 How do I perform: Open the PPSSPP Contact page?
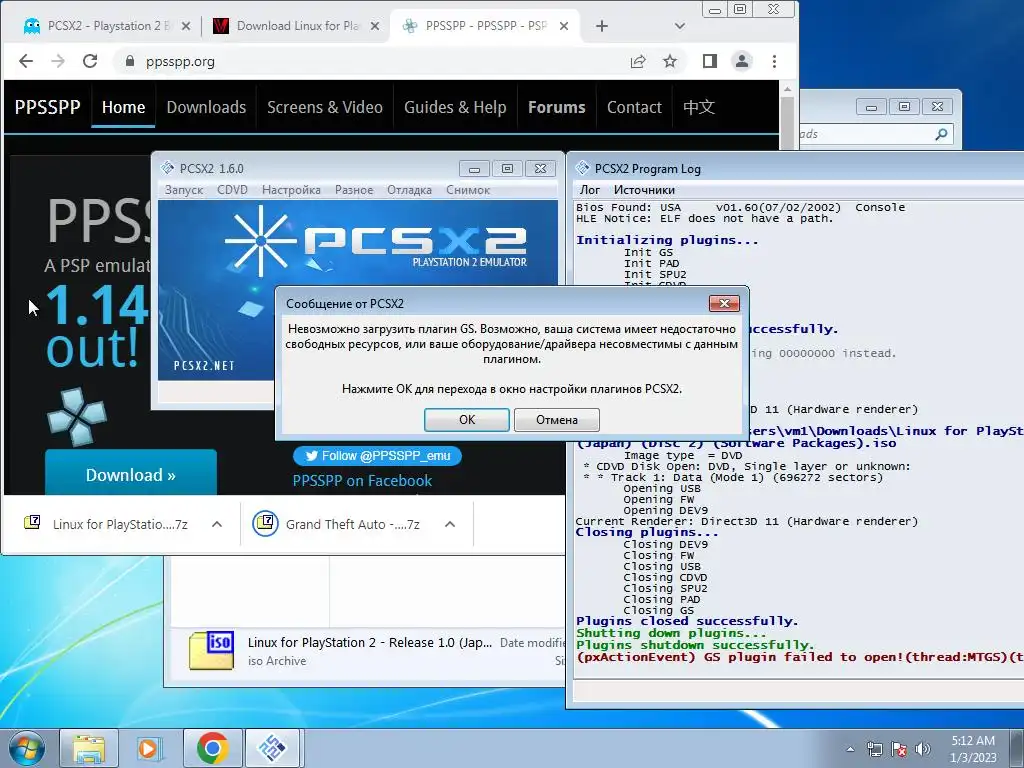pyautogui.click(x=634, y=107)
